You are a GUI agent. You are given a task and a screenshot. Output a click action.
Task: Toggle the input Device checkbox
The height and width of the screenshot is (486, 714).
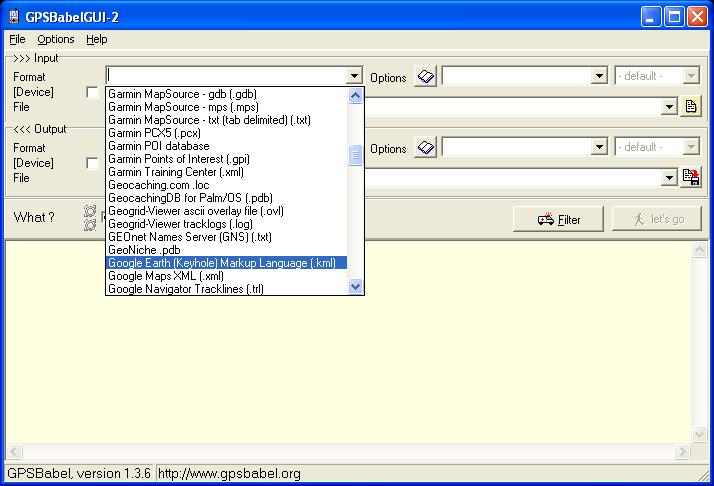(92, 92)
